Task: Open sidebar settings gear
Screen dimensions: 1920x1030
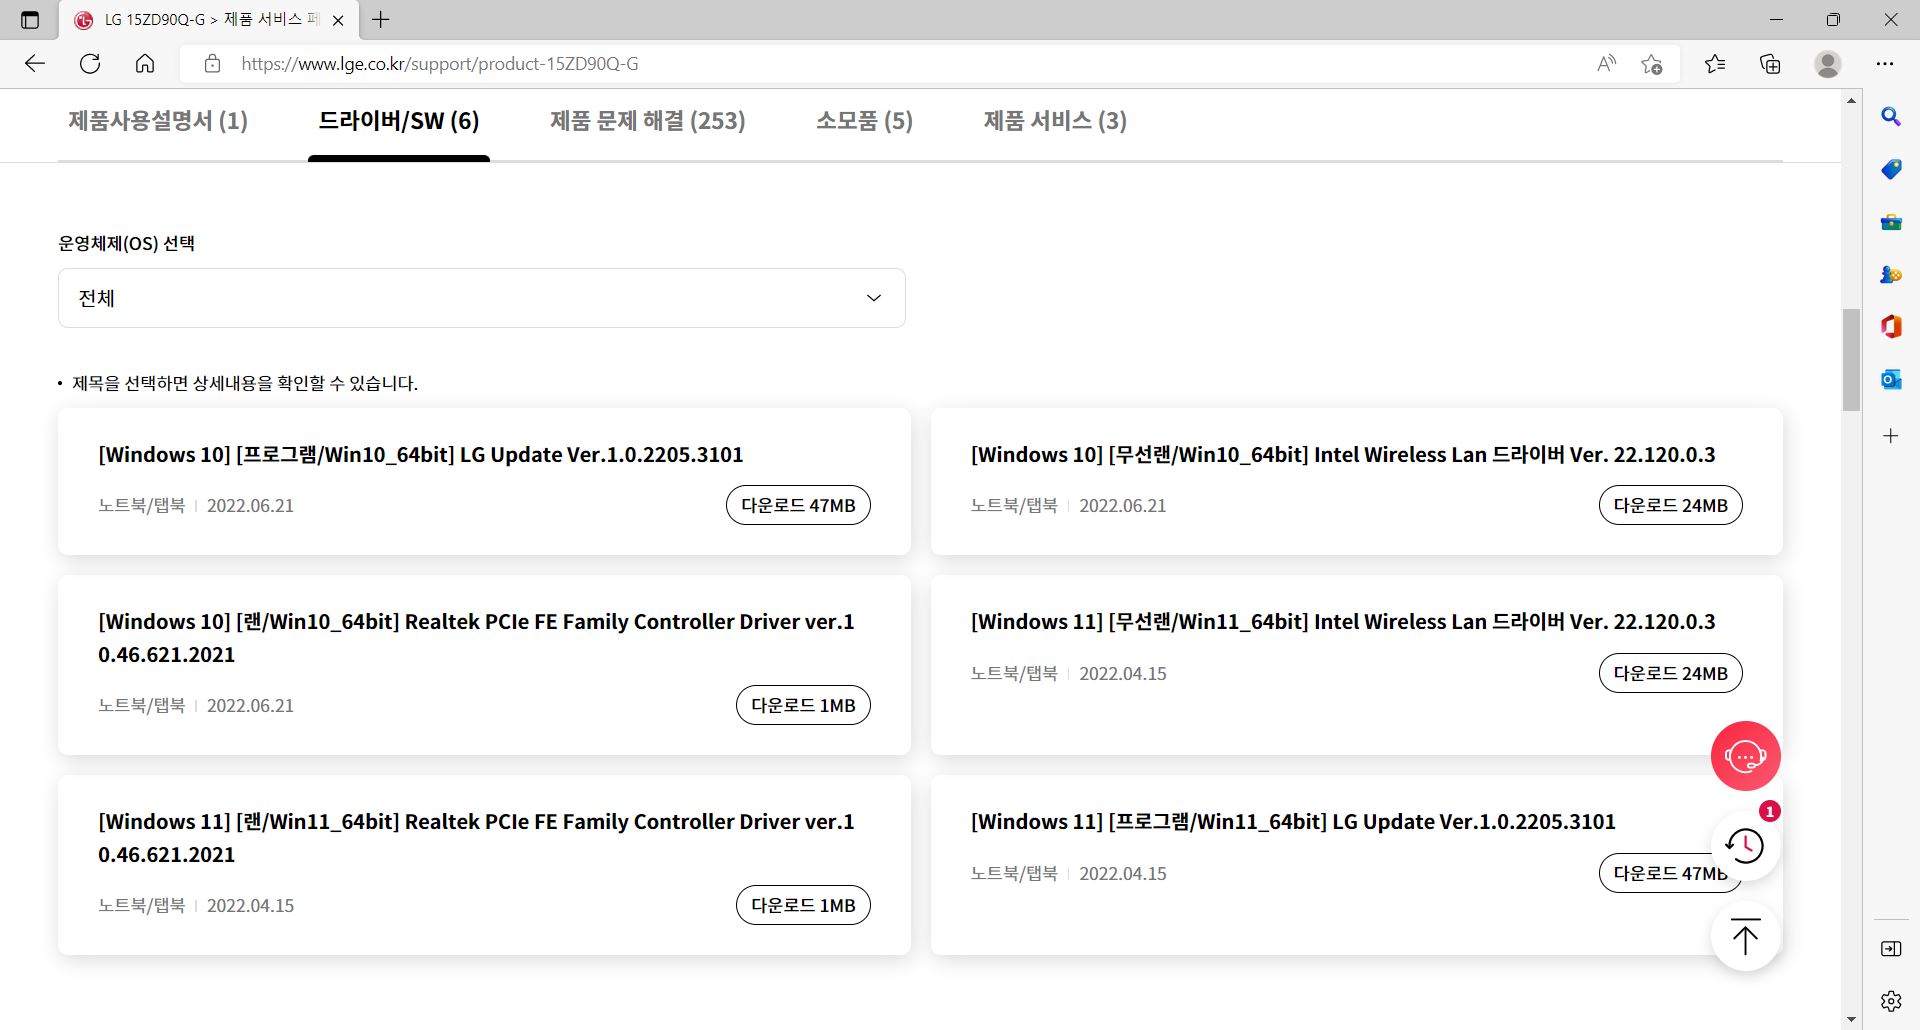Action: 1891,1001
